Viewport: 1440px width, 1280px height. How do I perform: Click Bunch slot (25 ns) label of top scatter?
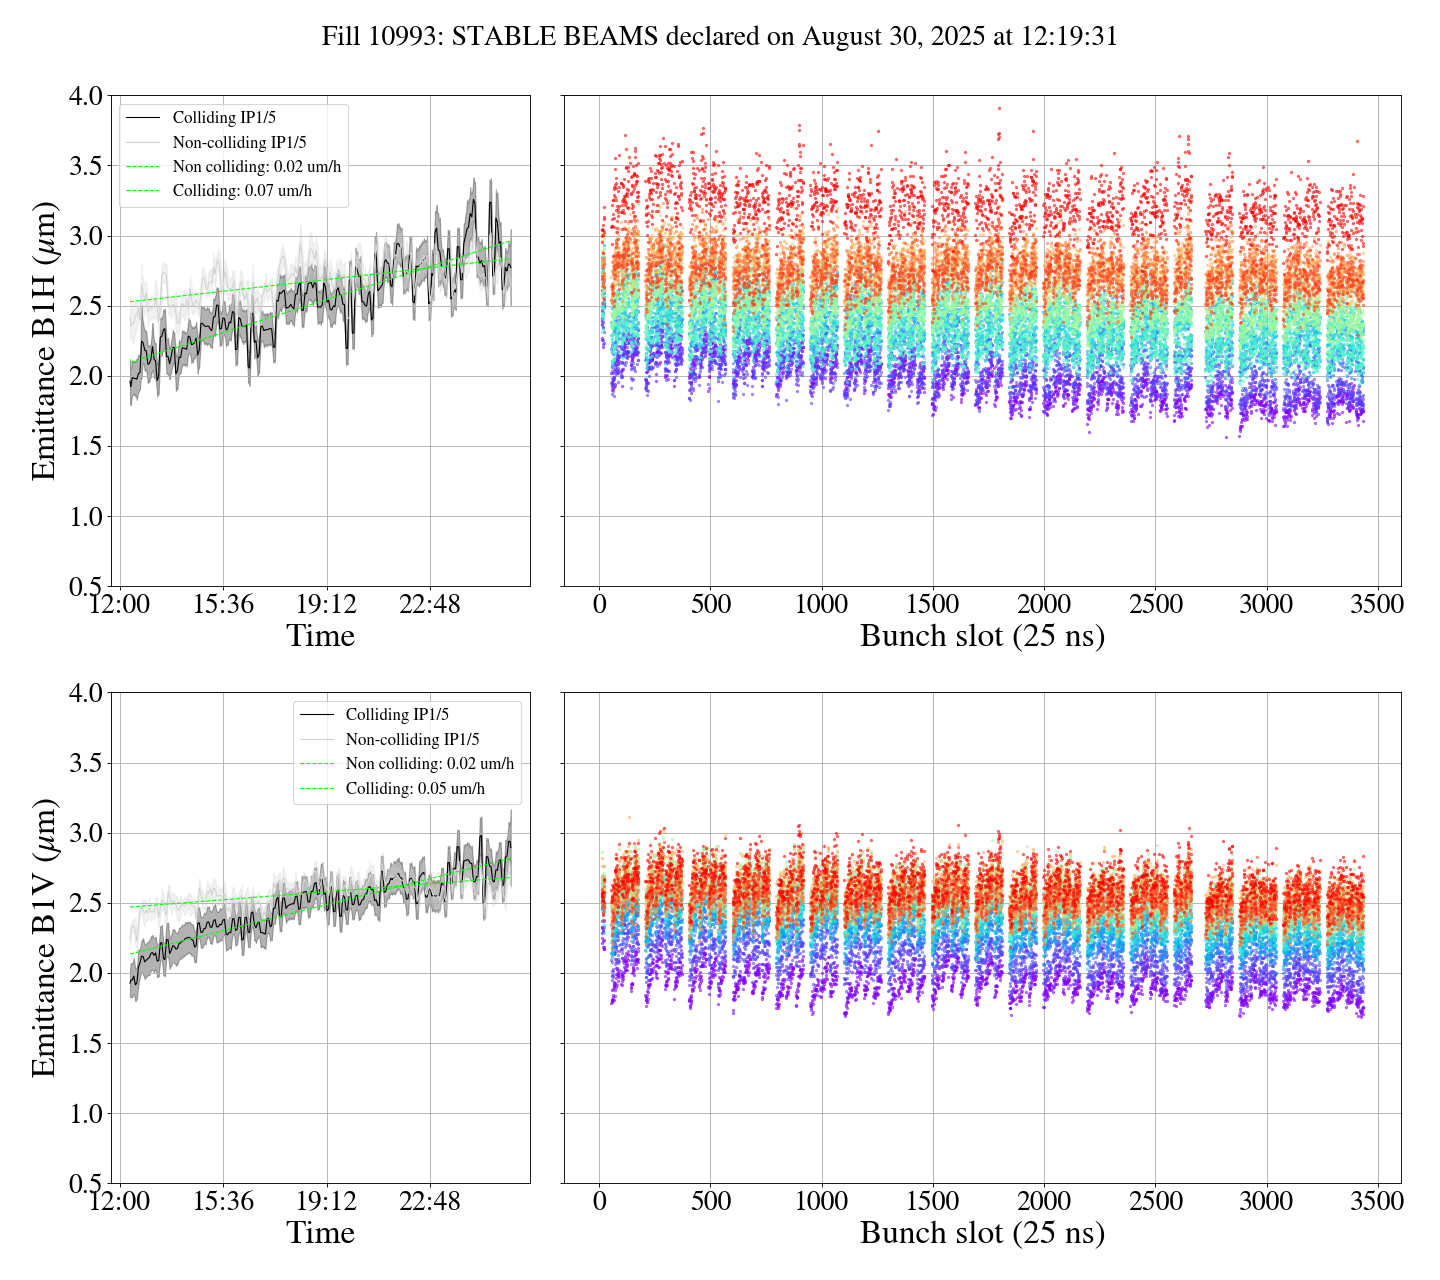tap(982, 636)
